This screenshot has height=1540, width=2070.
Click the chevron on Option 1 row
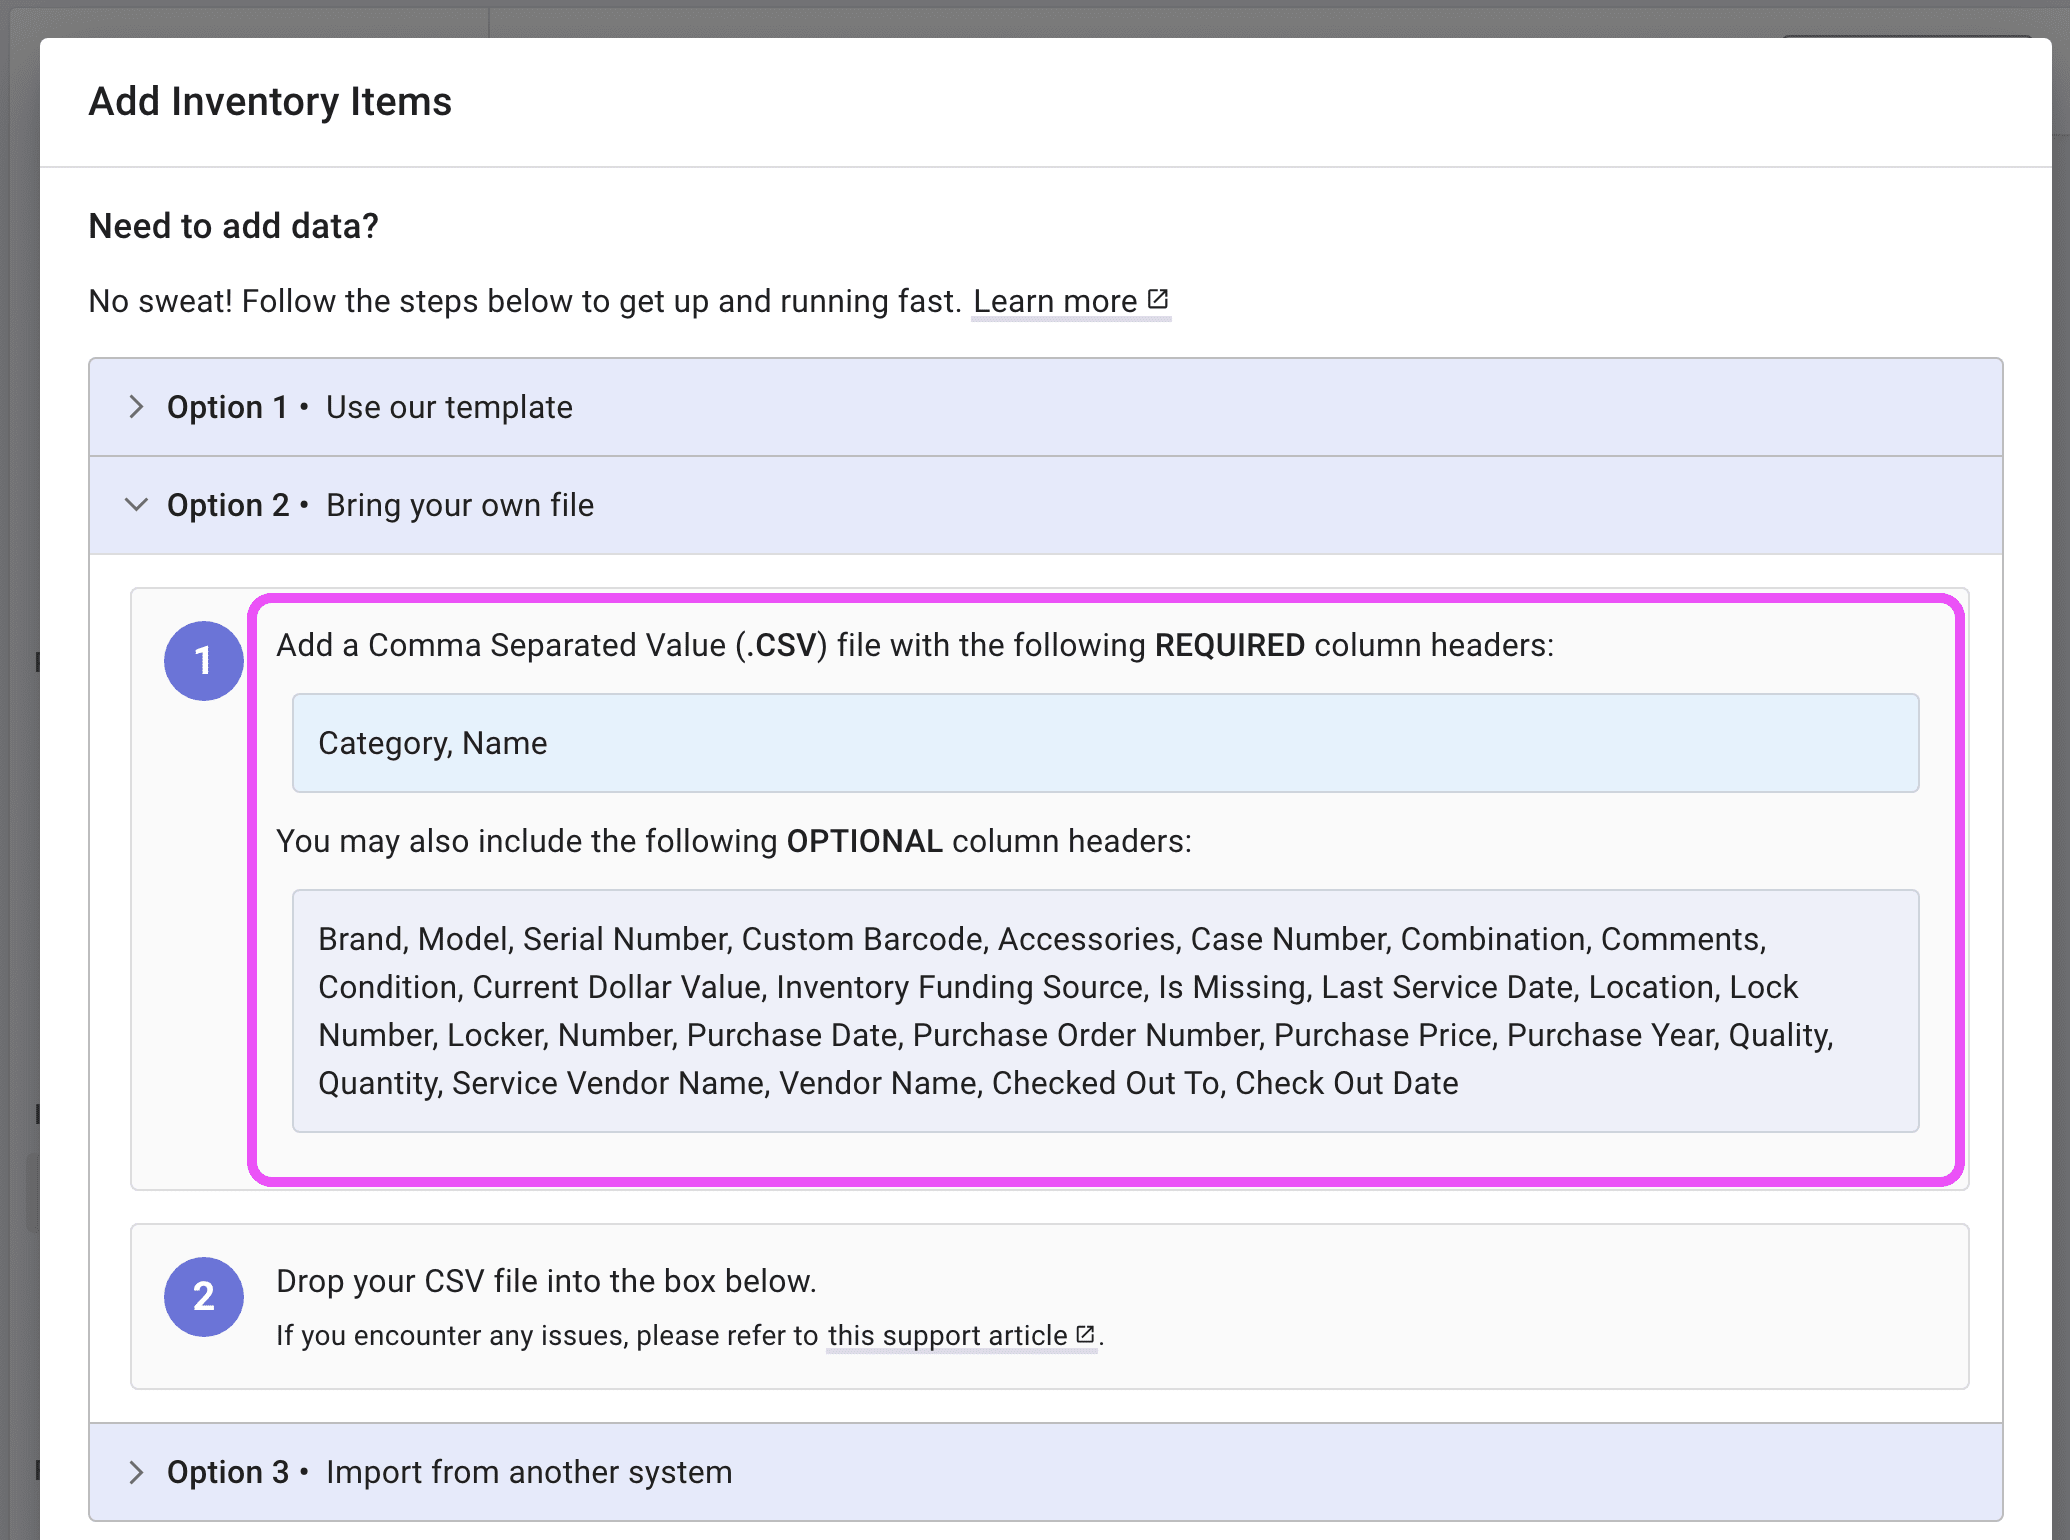136,406
